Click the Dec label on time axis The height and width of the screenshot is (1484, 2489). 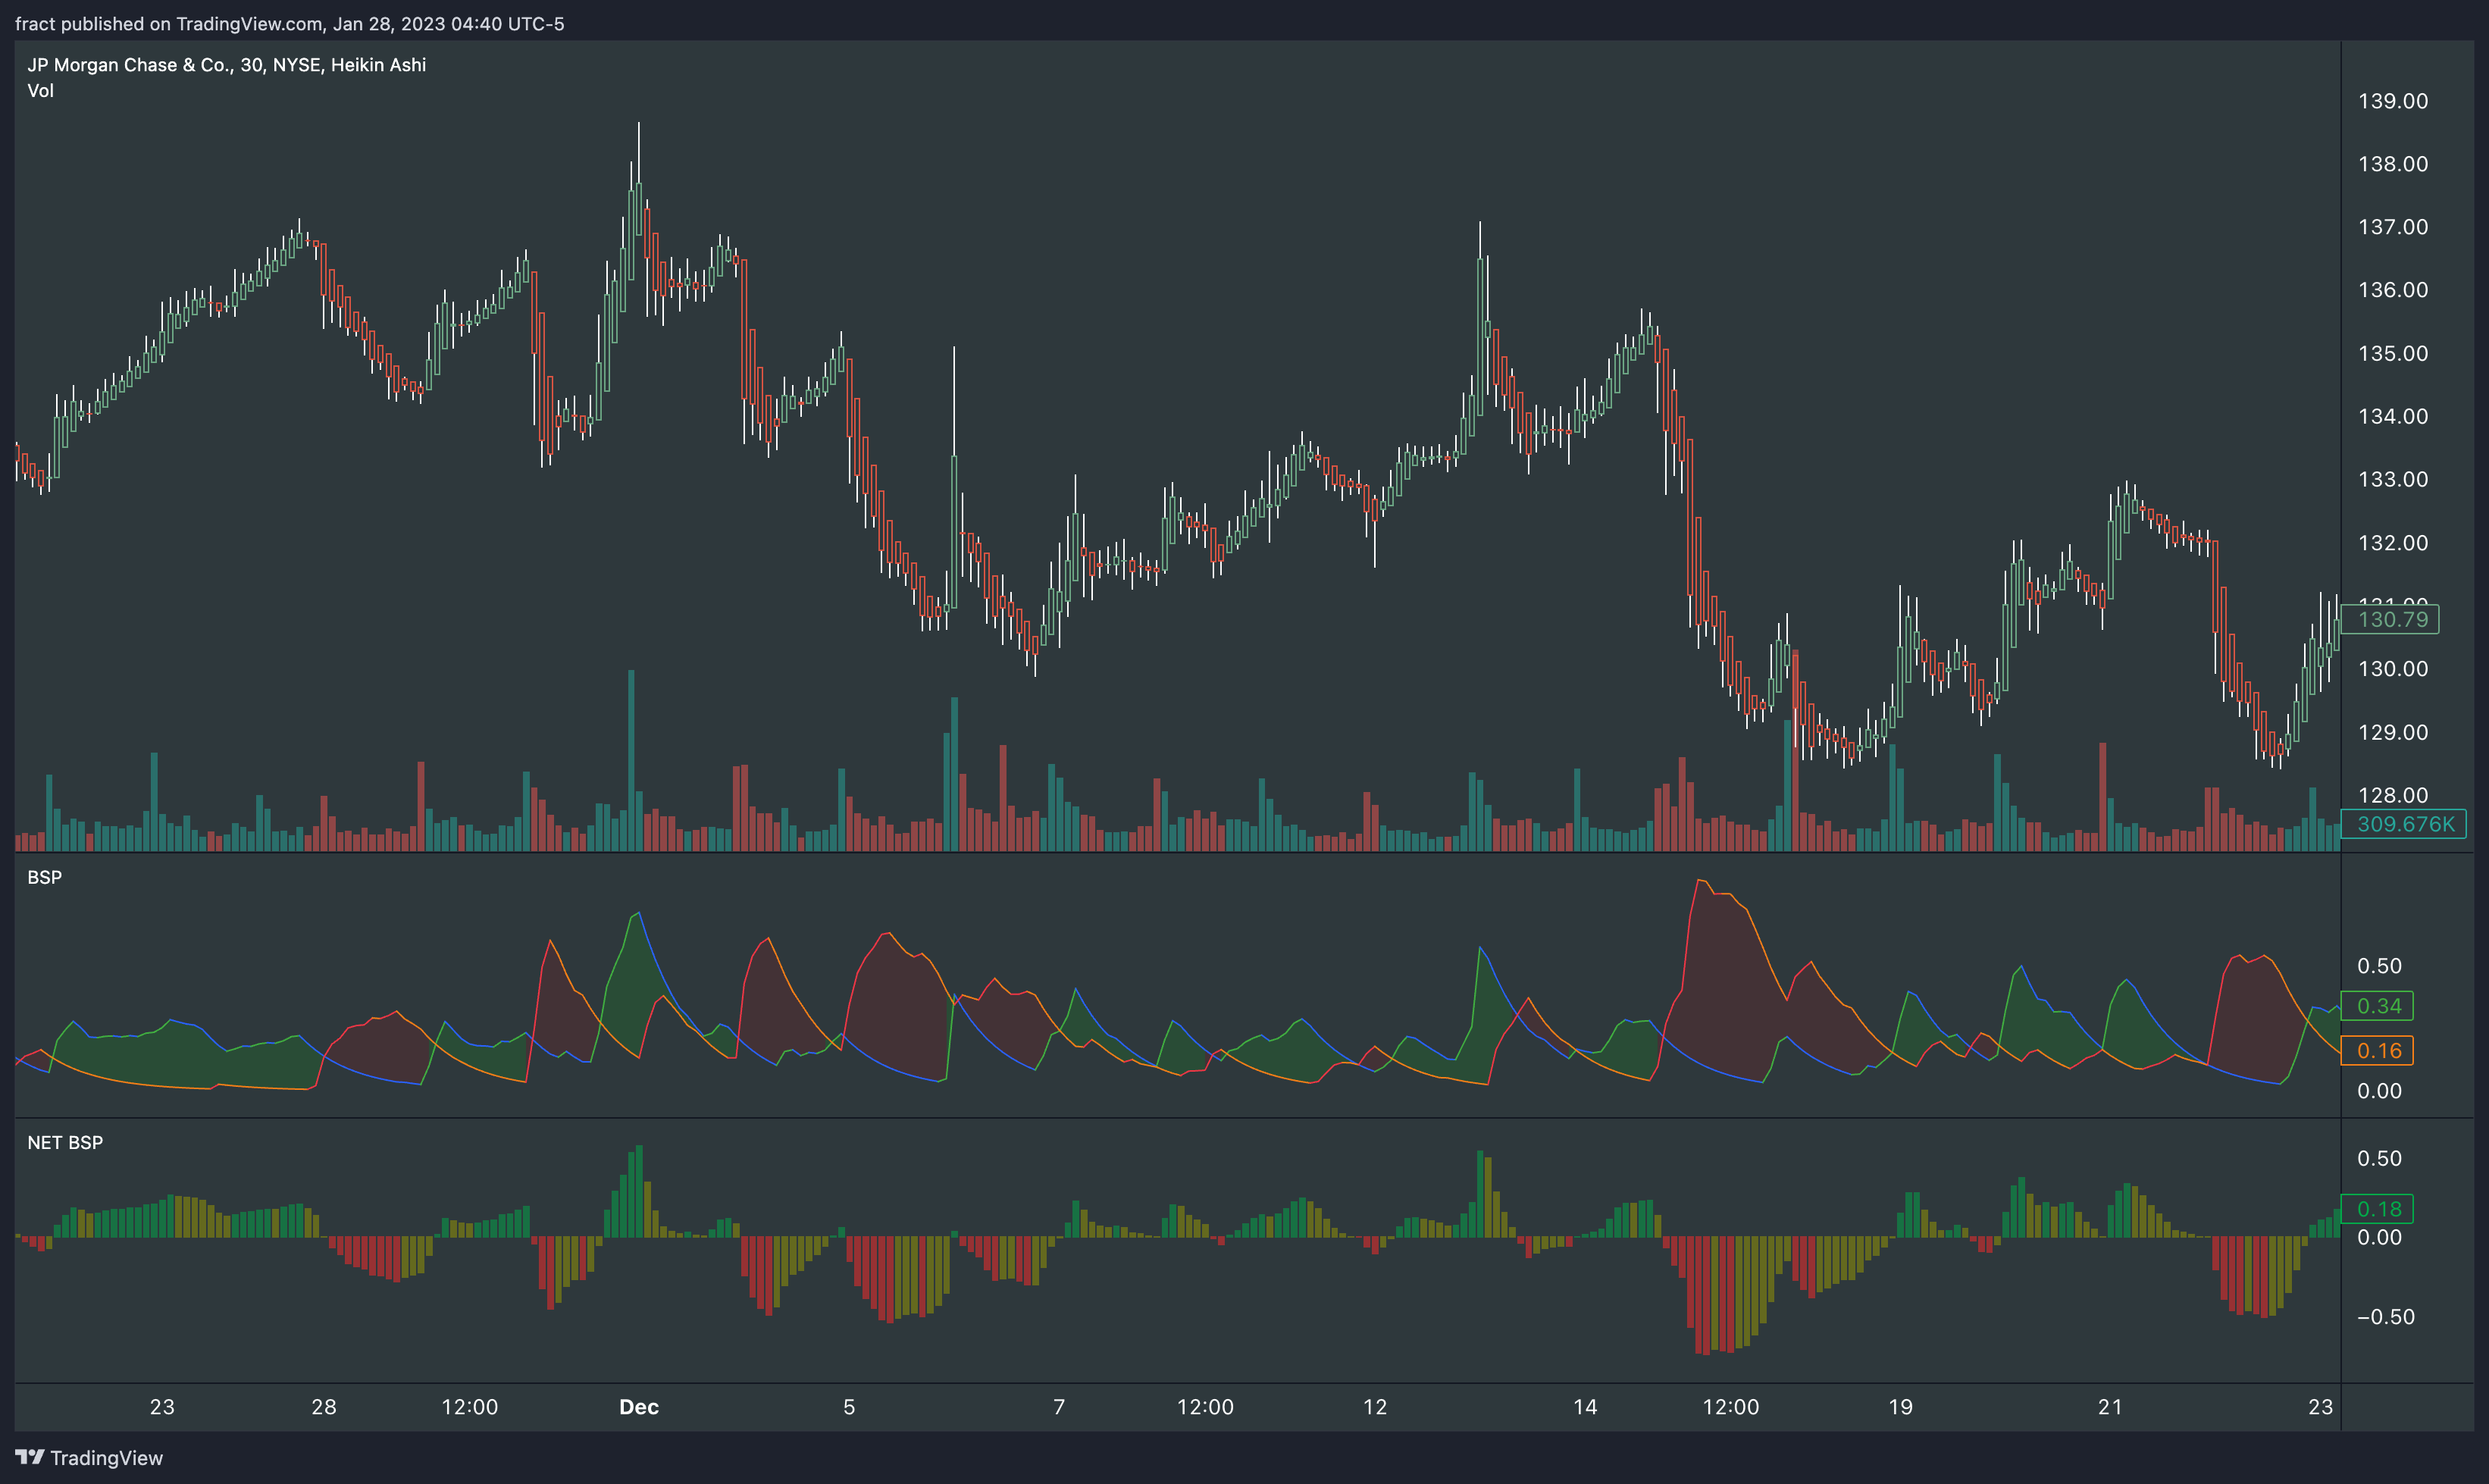638,1407
